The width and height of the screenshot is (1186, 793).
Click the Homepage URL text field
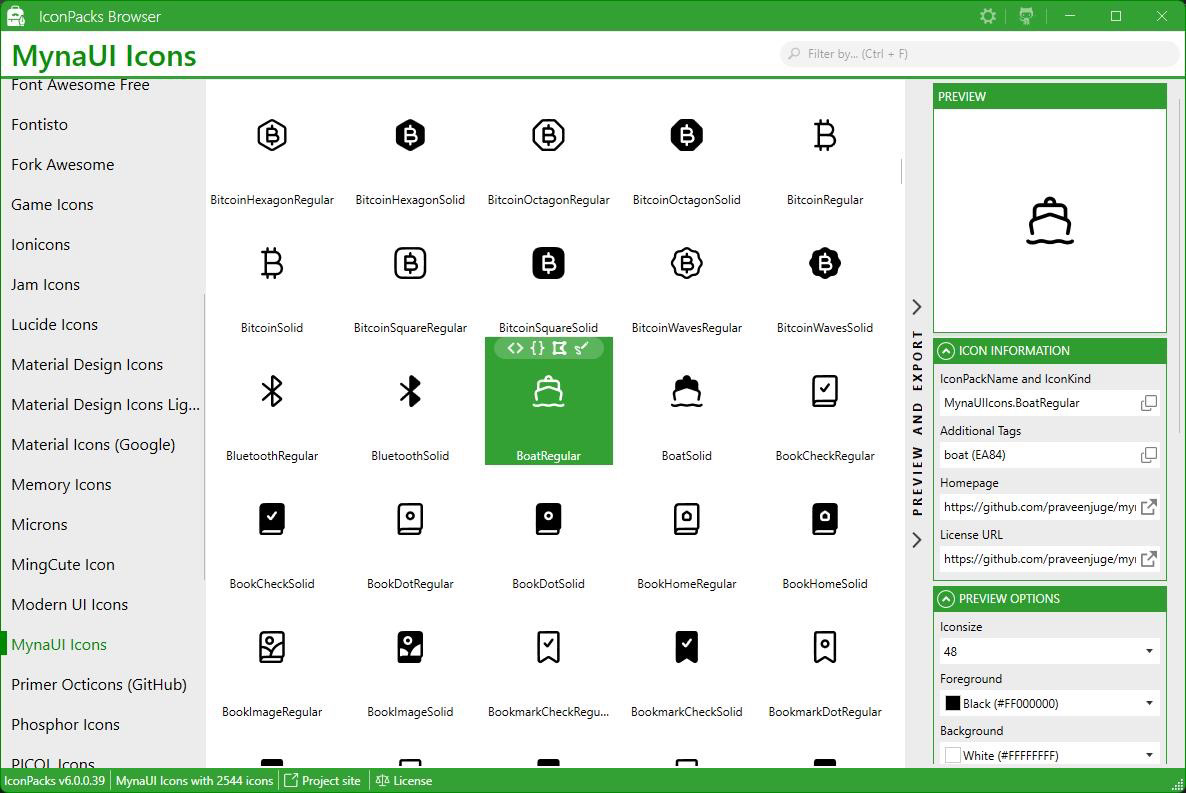click(x=1038, y=507)
